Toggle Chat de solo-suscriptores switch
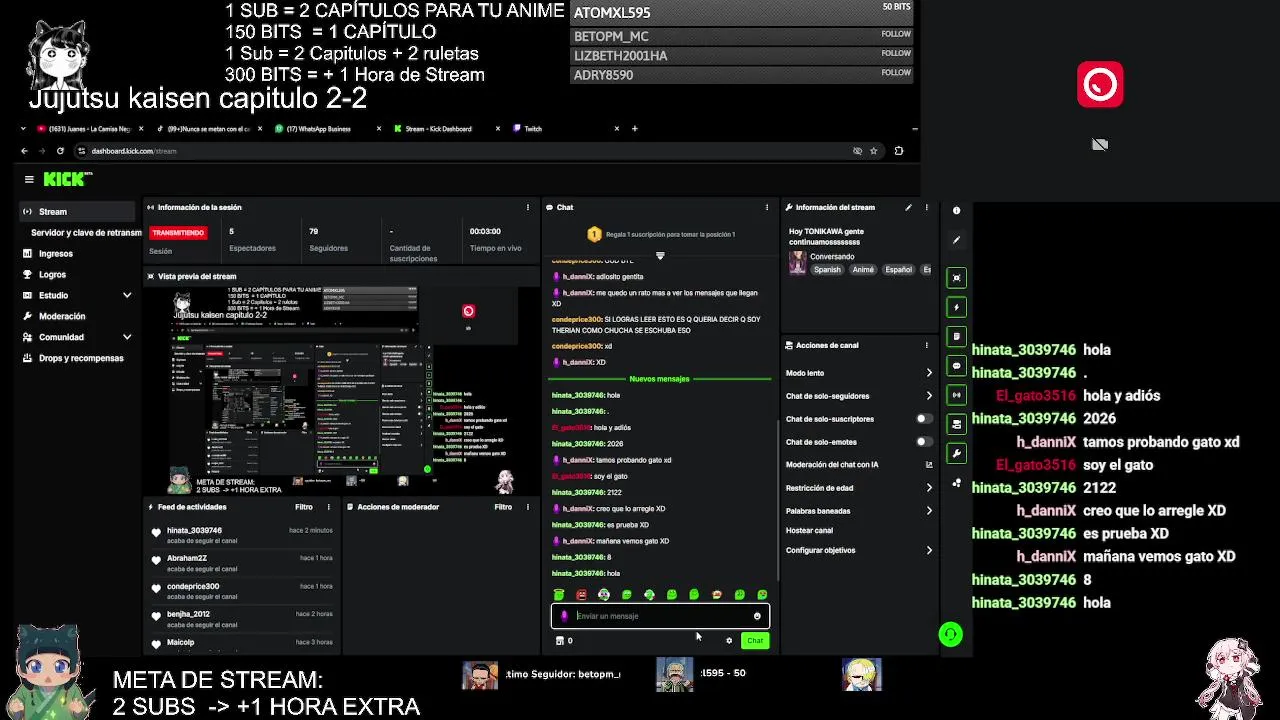1280x720 pixels. pyautogui.click(x=924, y=419)
